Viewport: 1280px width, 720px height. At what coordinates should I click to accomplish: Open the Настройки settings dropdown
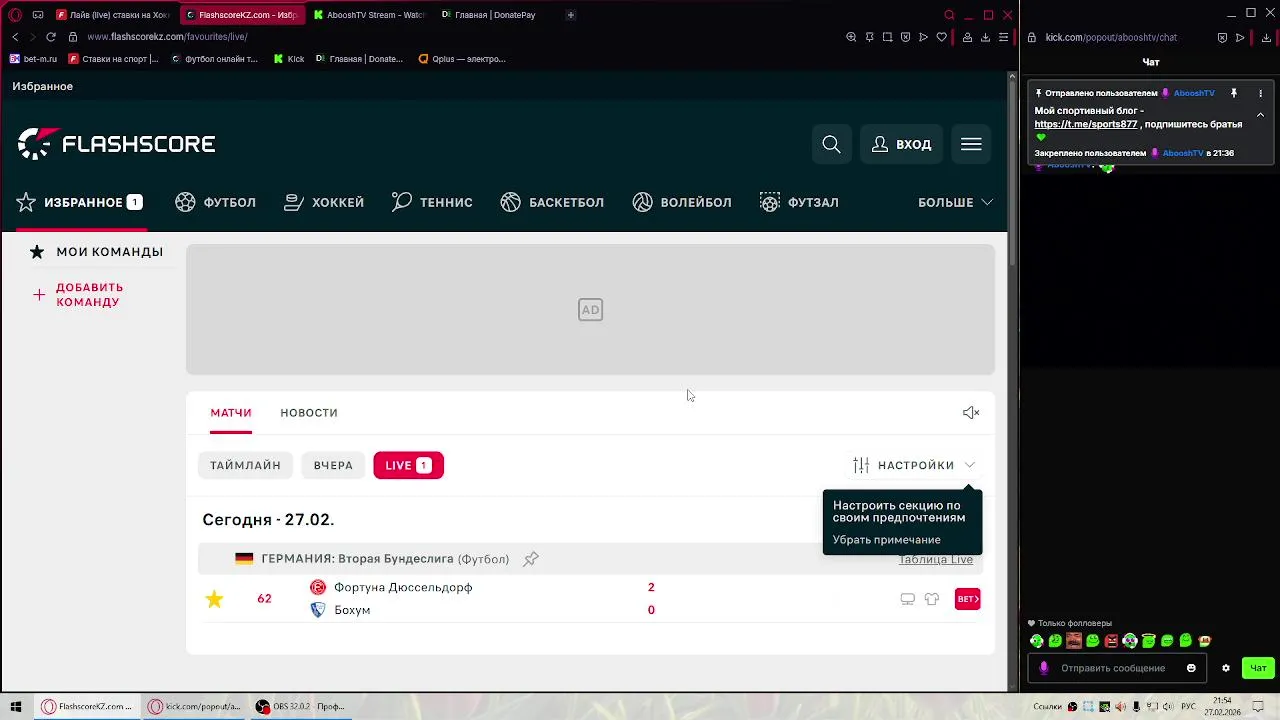coord(914,465)
